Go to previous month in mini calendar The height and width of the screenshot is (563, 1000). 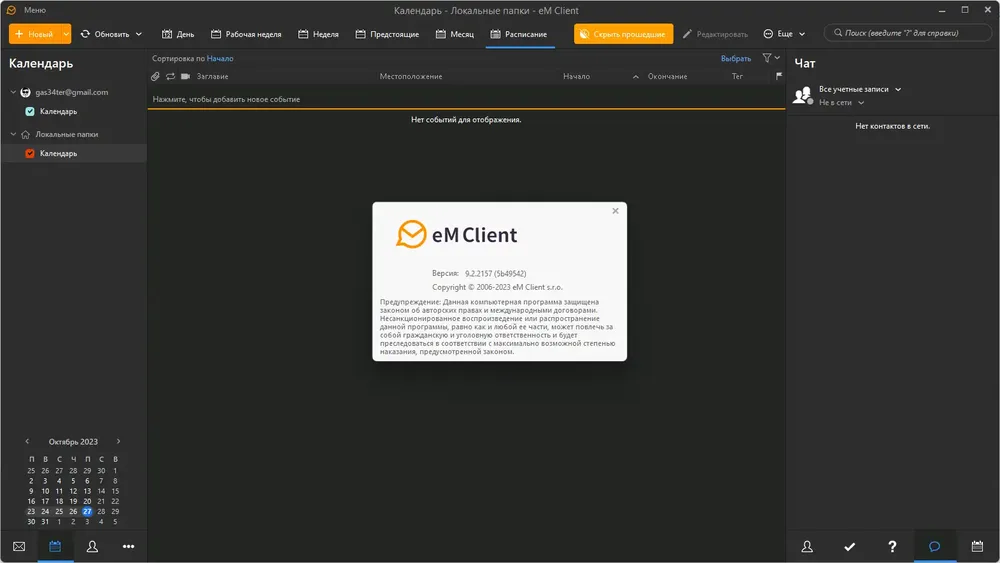pos(27,441)
